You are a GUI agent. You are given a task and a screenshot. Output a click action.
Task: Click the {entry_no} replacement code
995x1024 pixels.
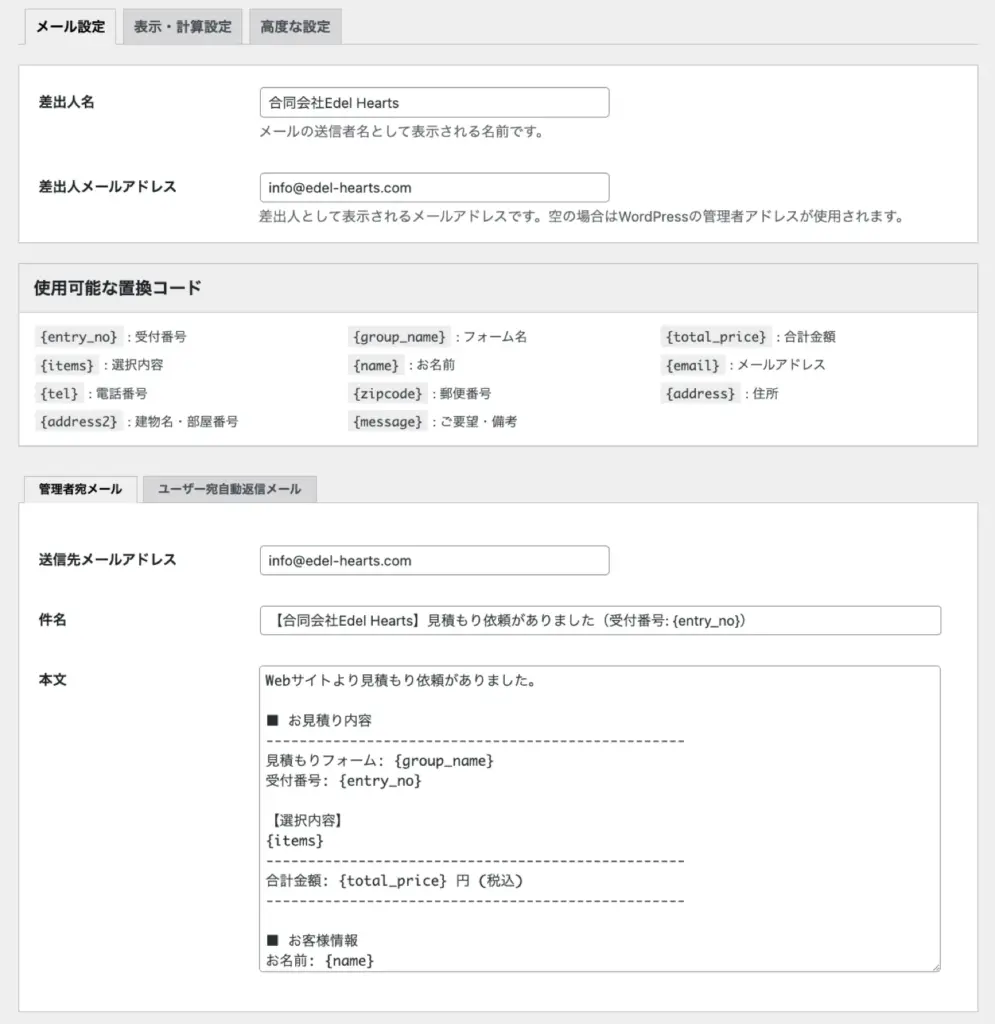tap(78, 337)
